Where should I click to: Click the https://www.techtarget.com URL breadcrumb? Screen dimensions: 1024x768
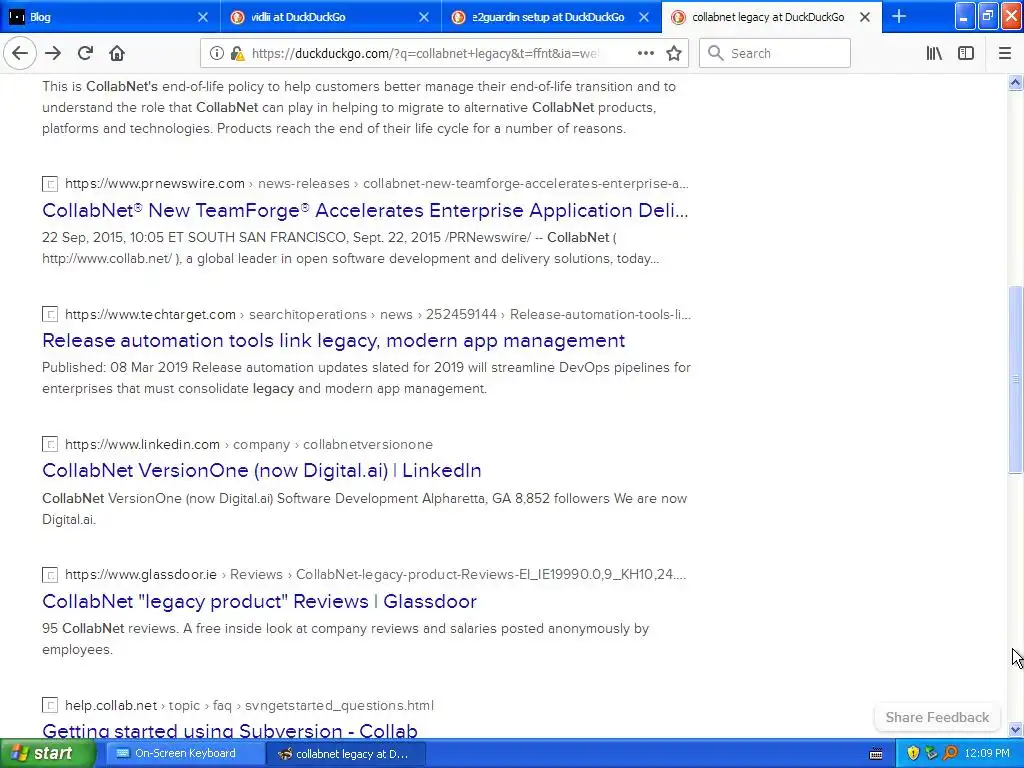[x=150, y=314]
